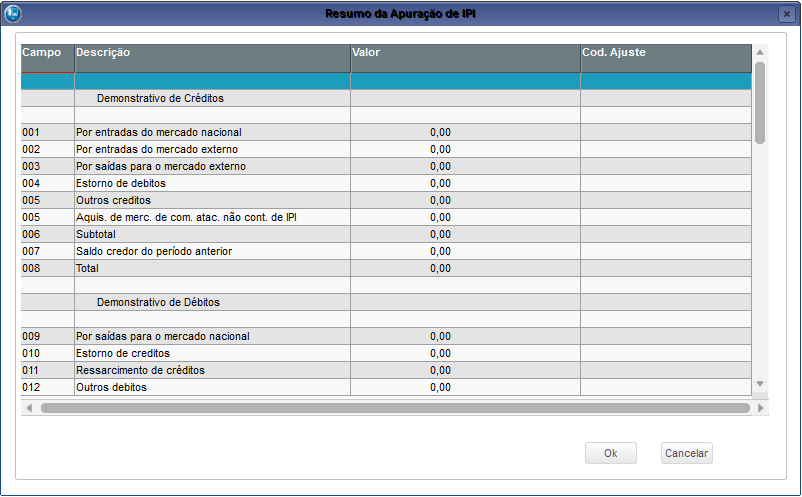Select the 'Subtotal' row
This screenshot has width=802, height=497.
coord(386,234)
